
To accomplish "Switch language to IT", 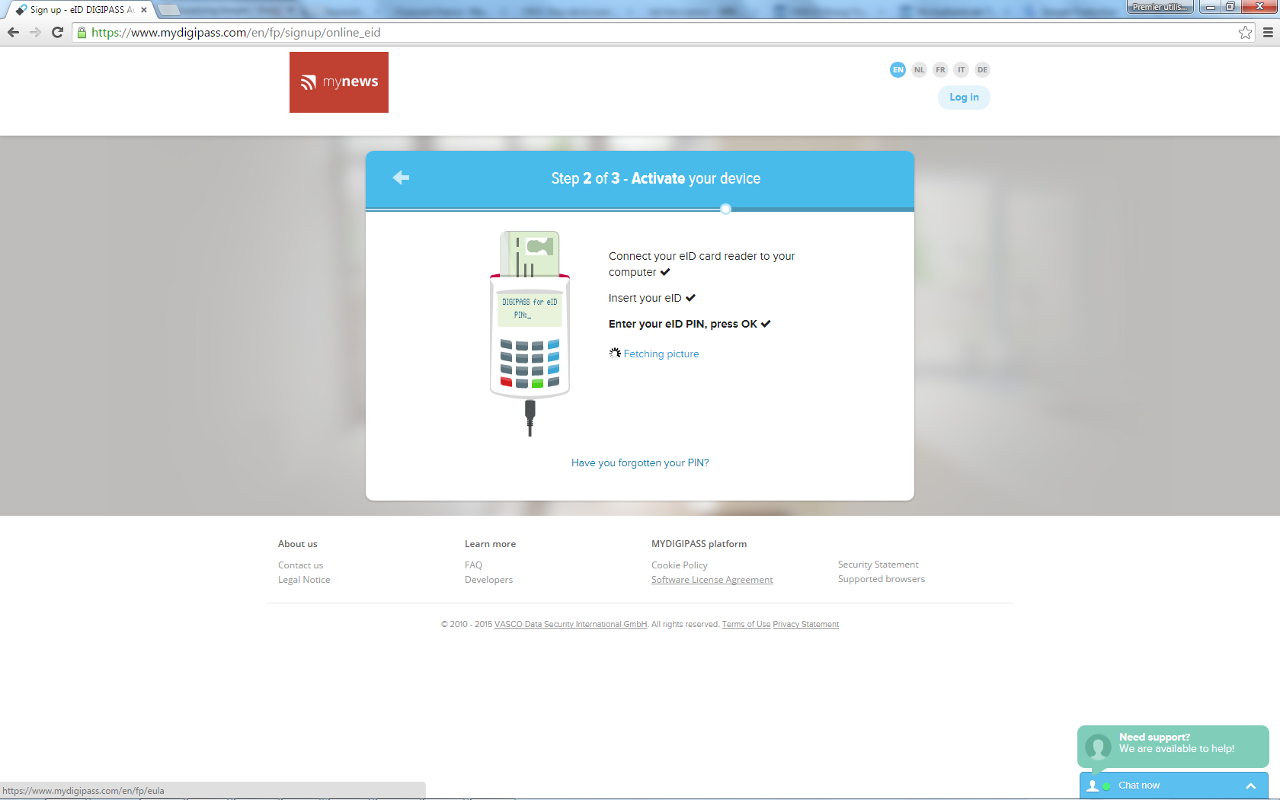I will point(961,69).
